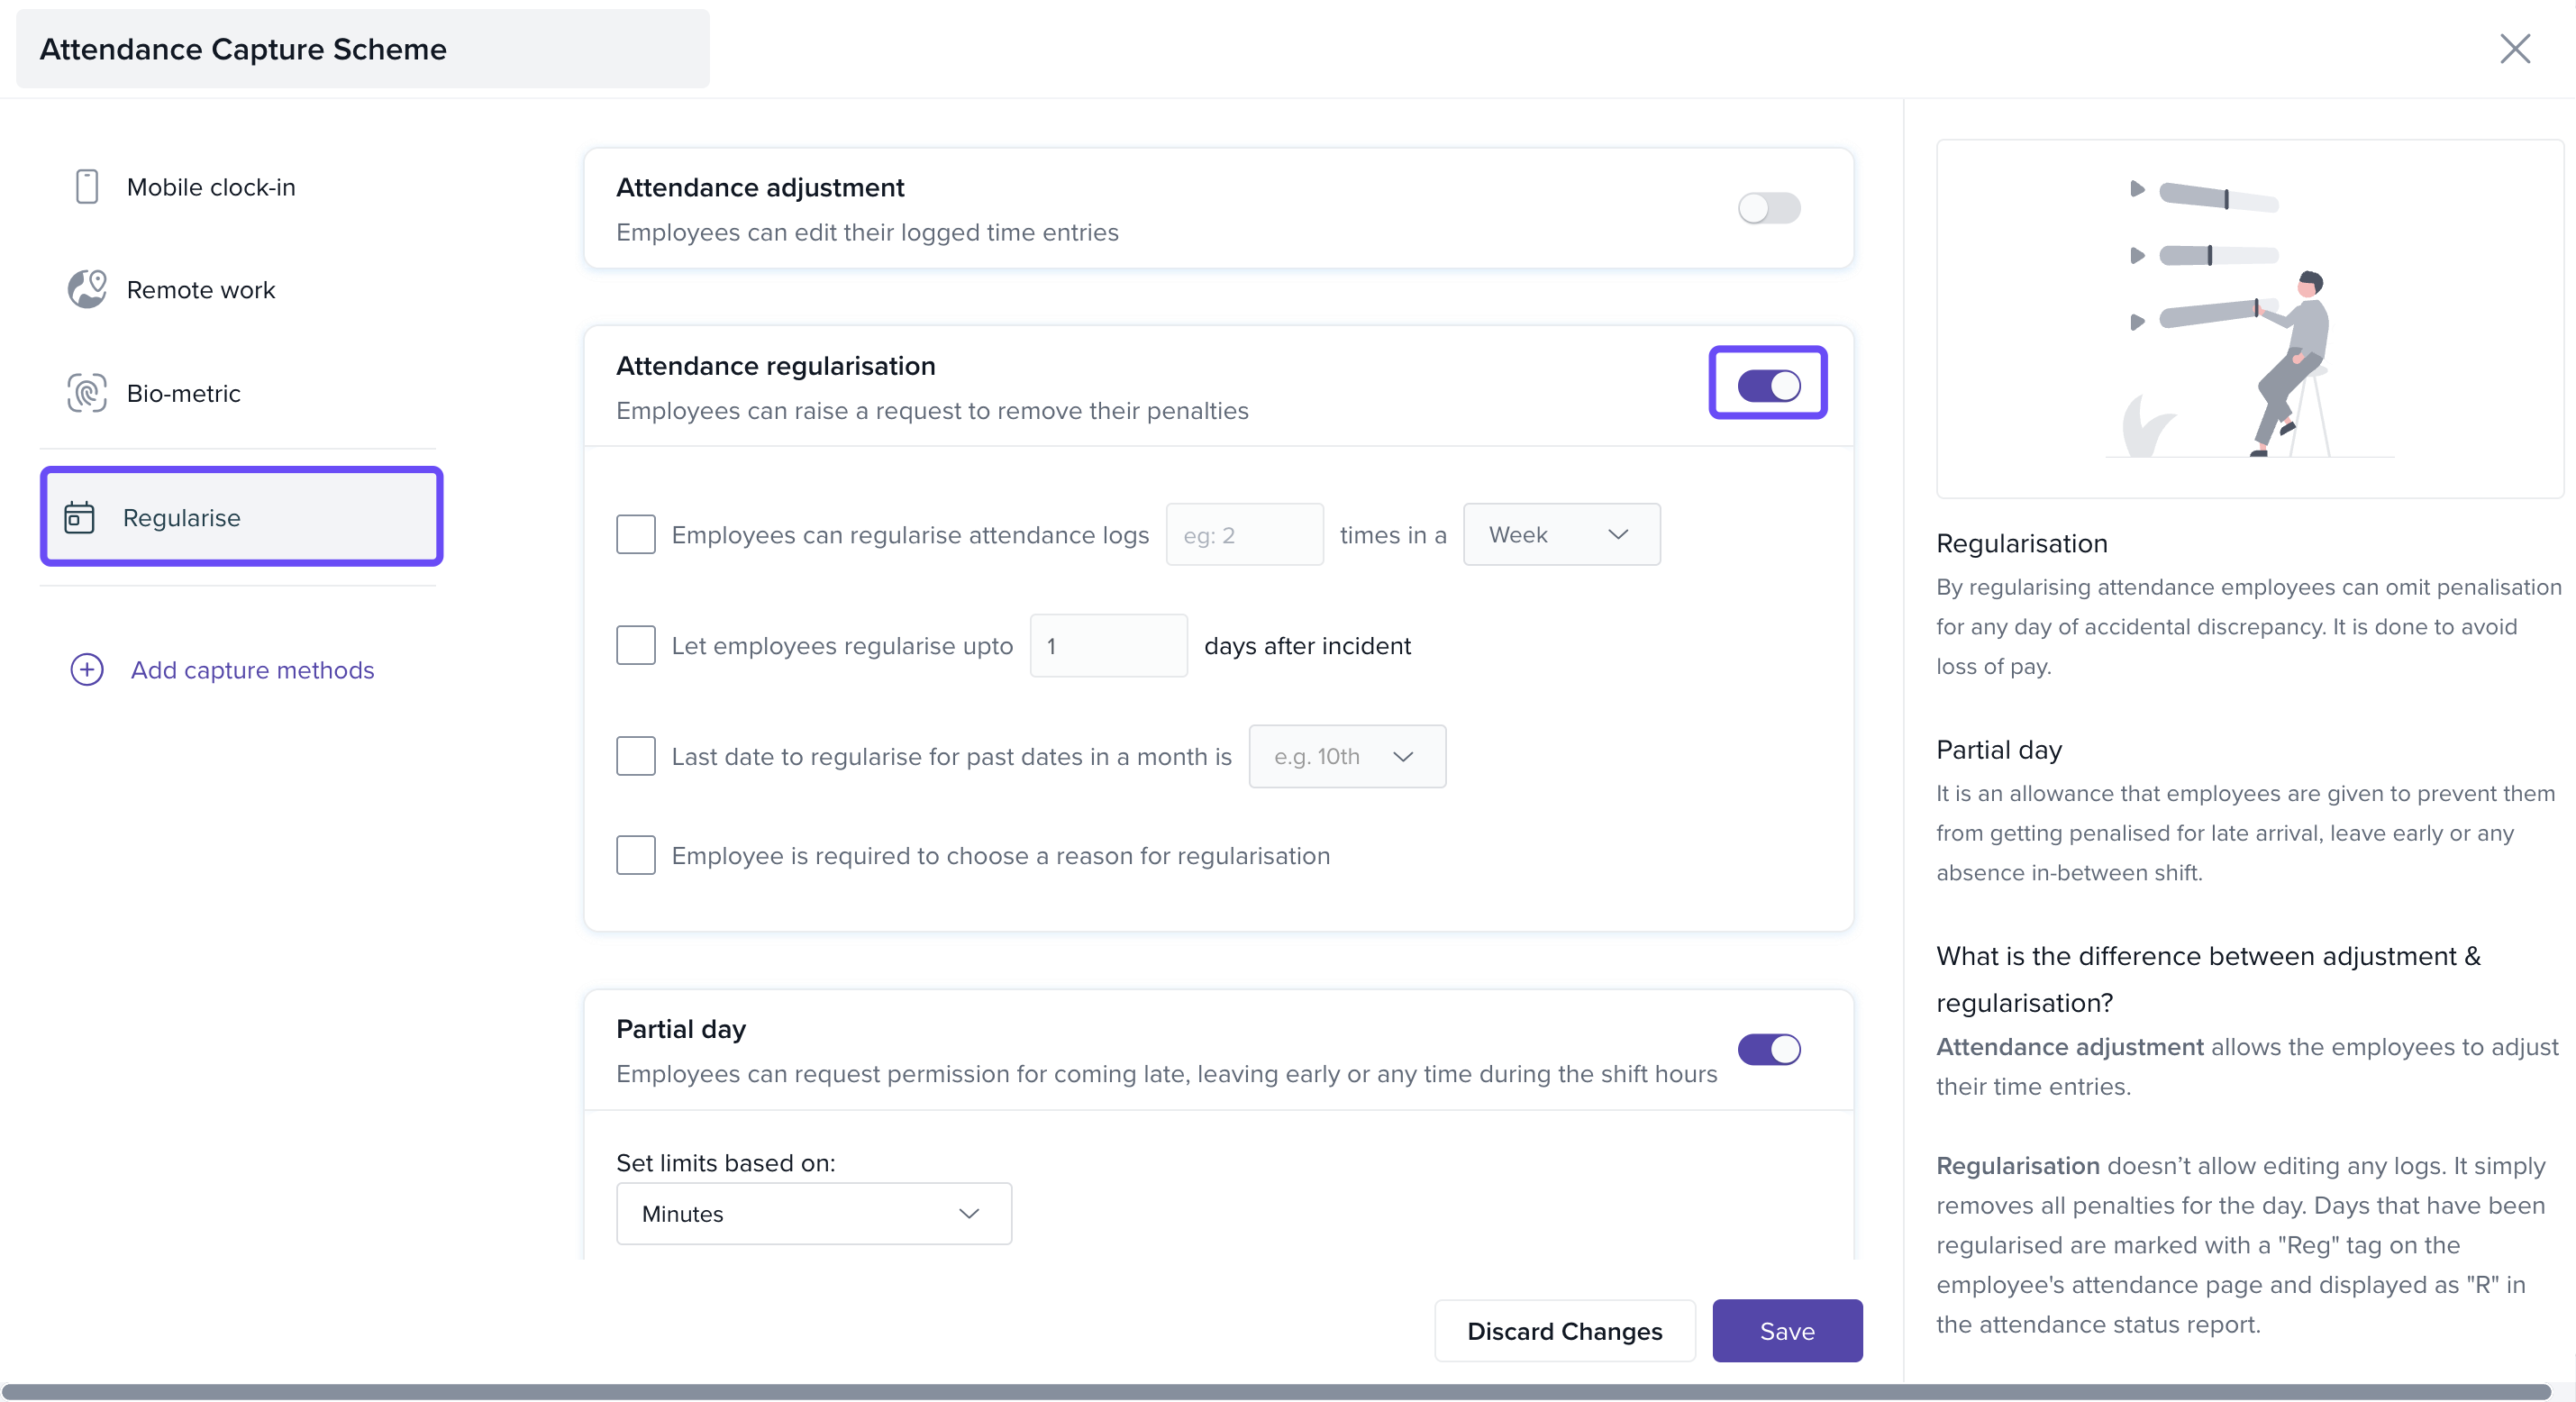This screenshot has height=1402, width=2576.
Task: Check 'Employees can regularise attendance logs' box
Action: click(x=636, y=535)
